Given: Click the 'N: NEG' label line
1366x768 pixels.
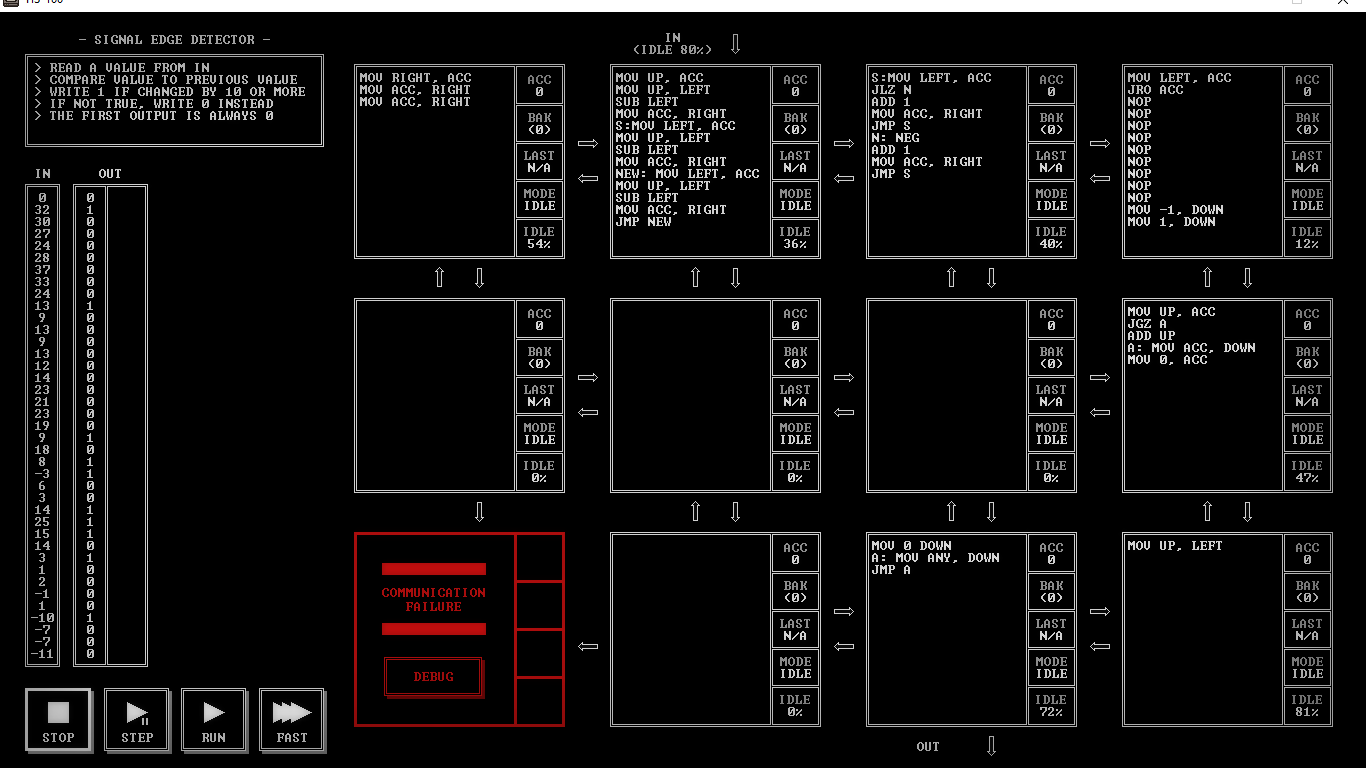Looking at the screenshot, I should (895, 138).
